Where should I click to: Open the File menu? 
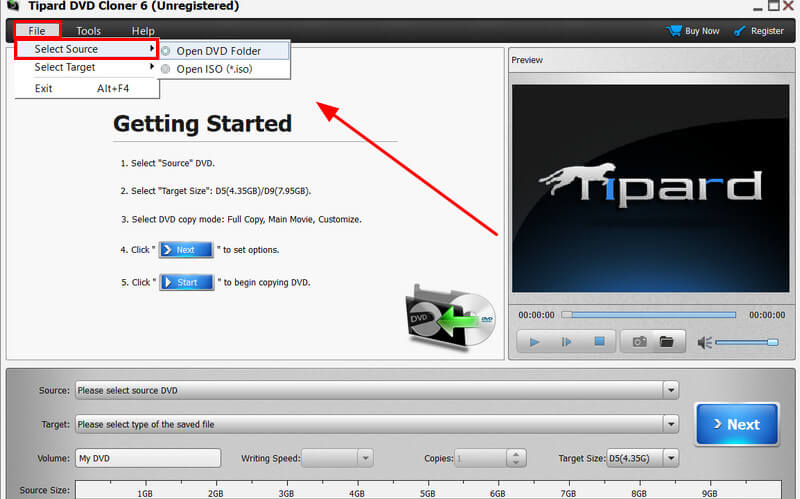pos(37,31)
